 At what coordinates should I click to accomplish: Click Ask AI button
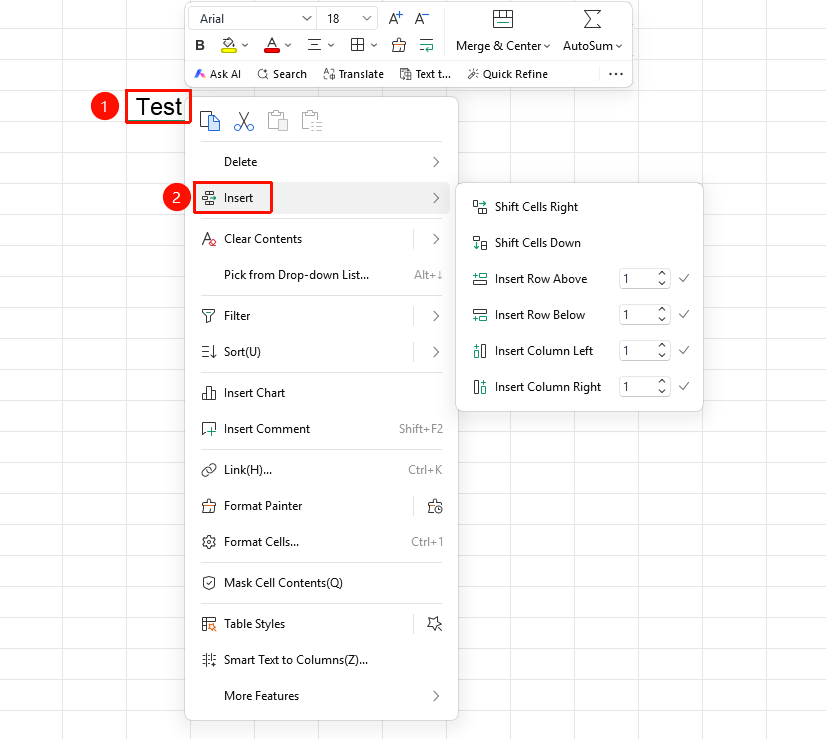(x=218, y=74)
